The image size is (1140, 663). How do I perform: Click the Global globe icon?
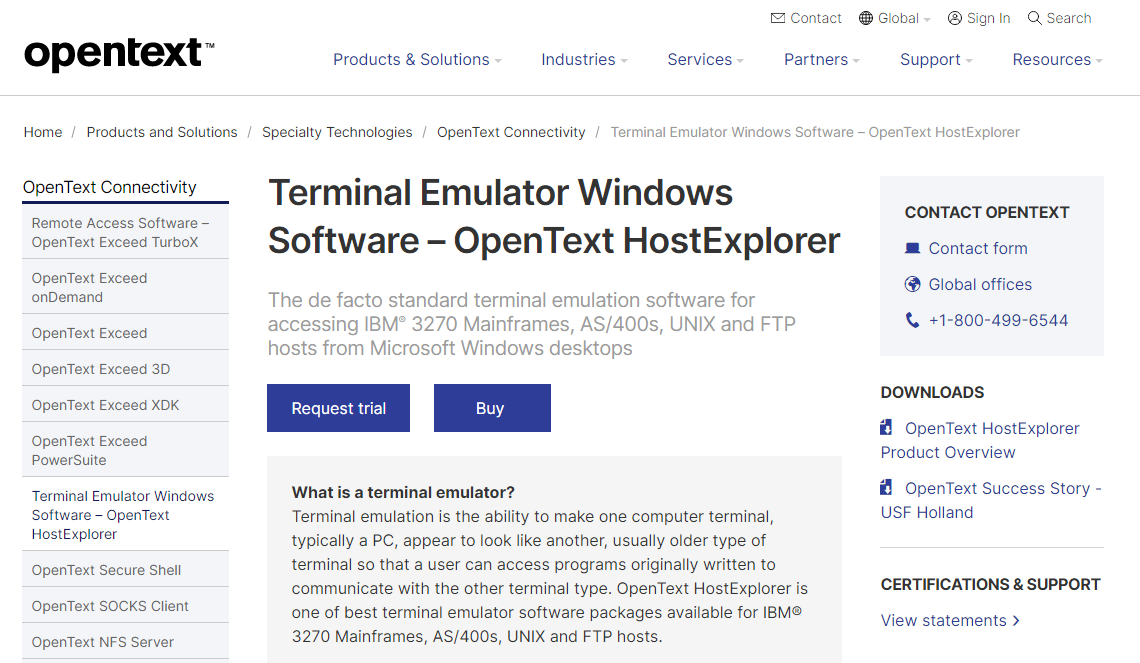866,18
